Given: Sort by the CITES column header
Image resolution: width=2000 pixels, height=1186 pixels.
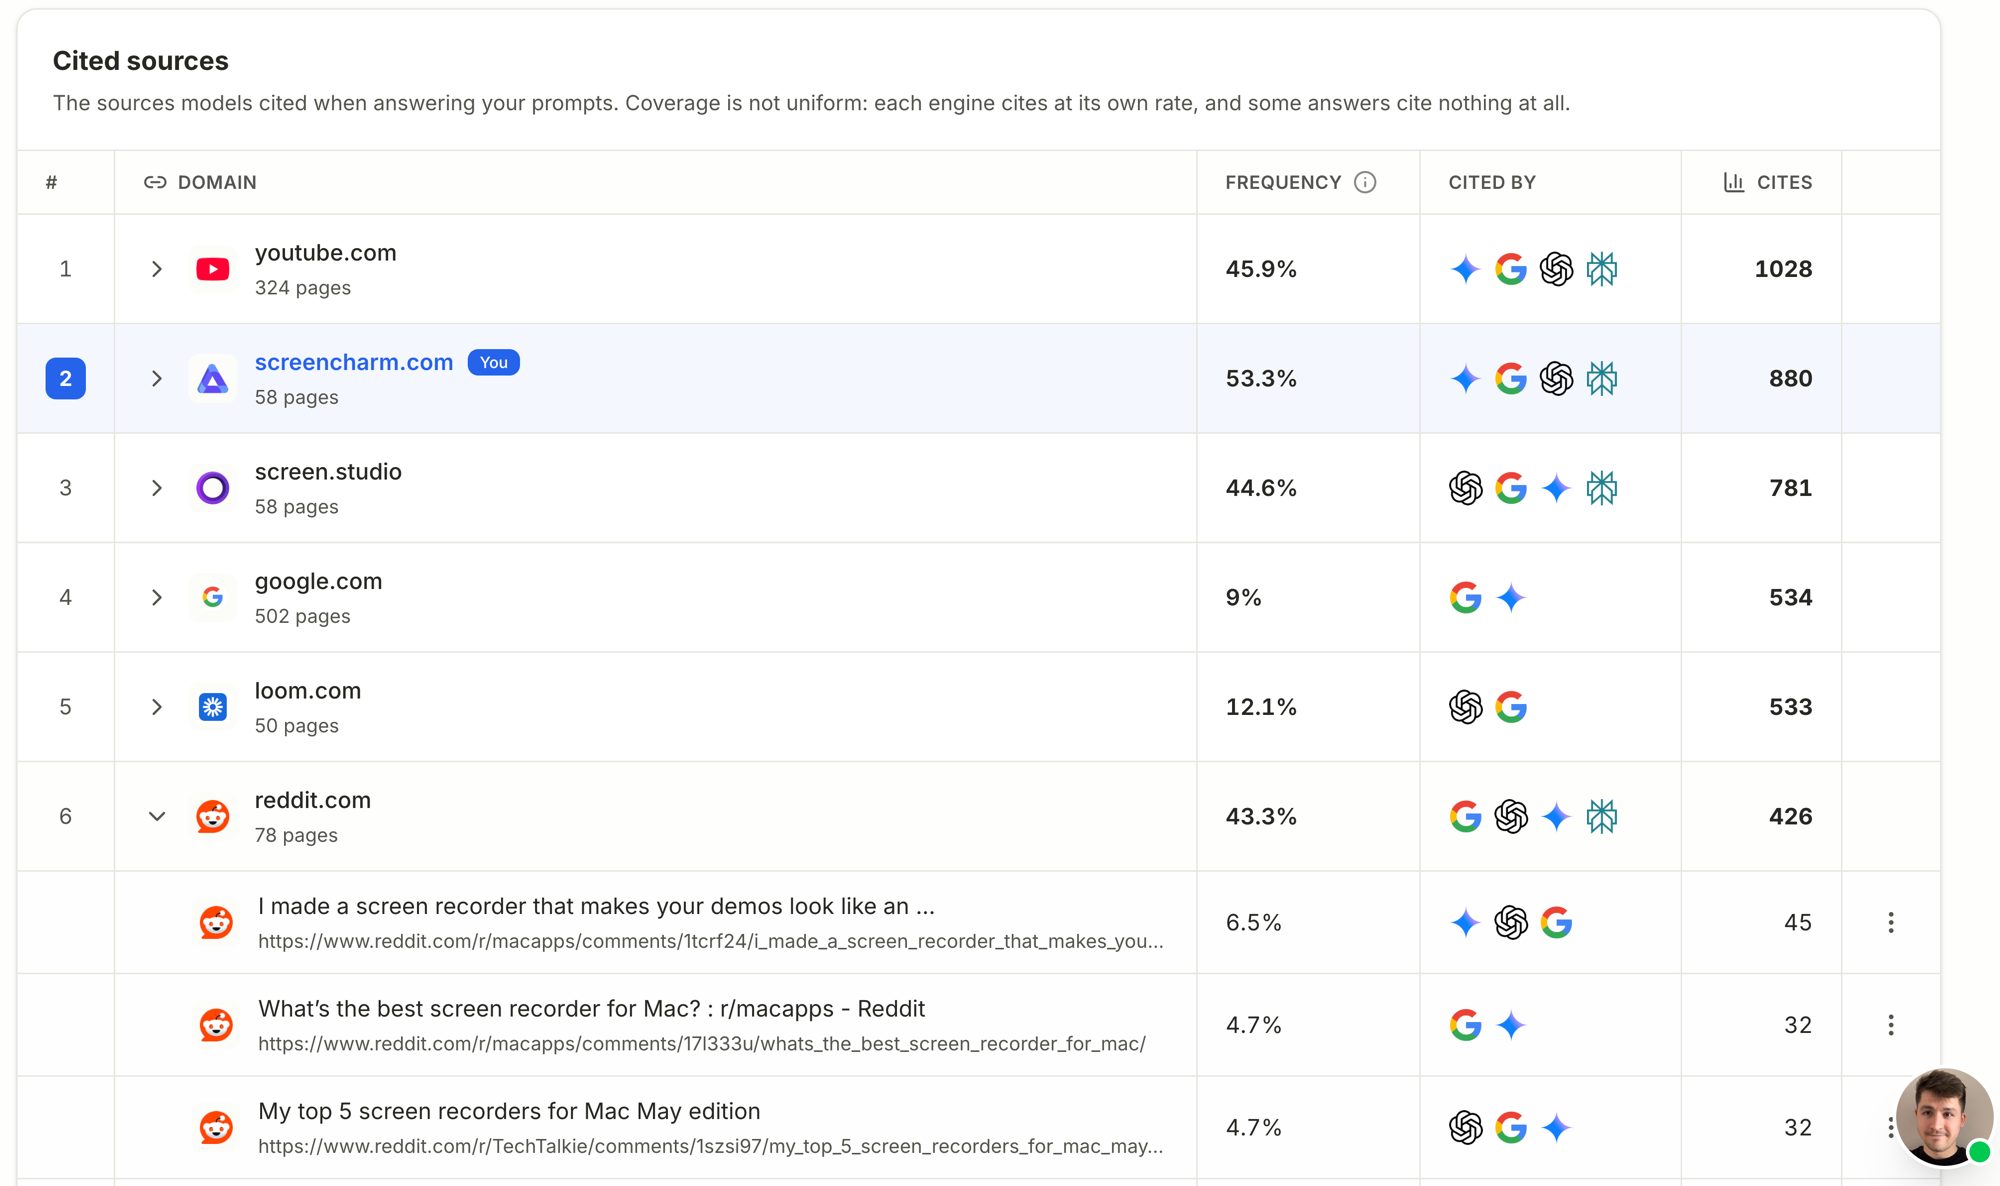Looking at the screenshot, I should point(1784,182).
